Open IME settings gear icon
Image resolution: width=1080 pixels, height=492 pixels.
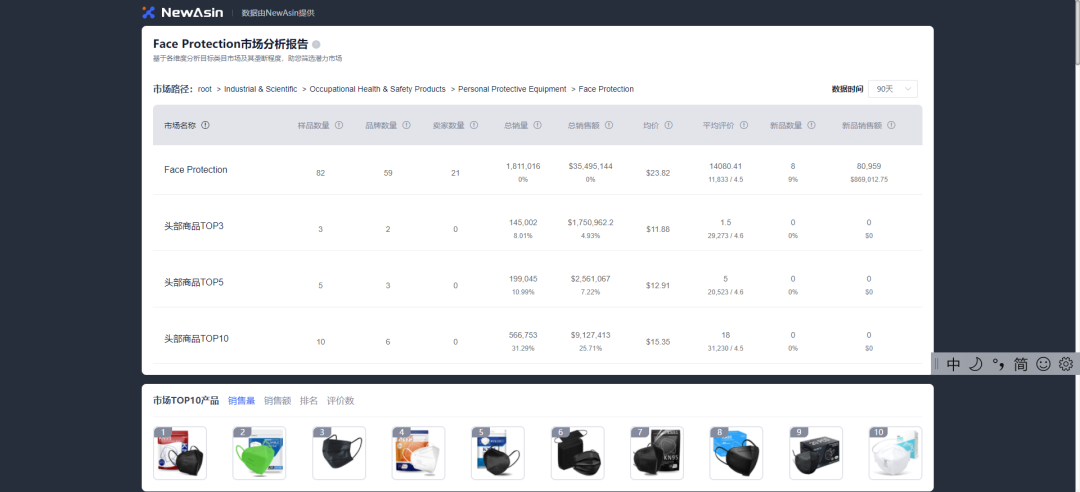(x=1066, y=364)
